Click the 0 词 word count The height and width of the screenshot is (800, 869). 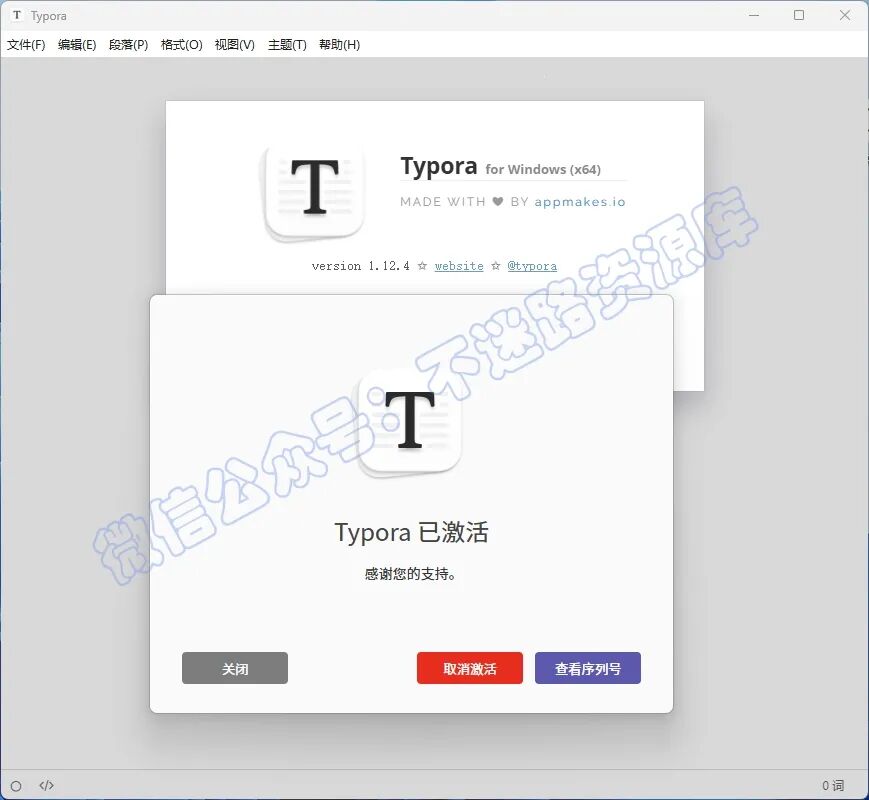833,786
